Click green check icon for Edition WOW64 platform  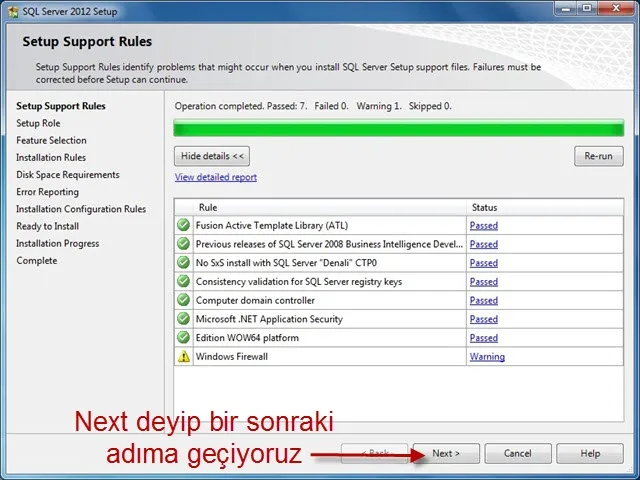184,338
